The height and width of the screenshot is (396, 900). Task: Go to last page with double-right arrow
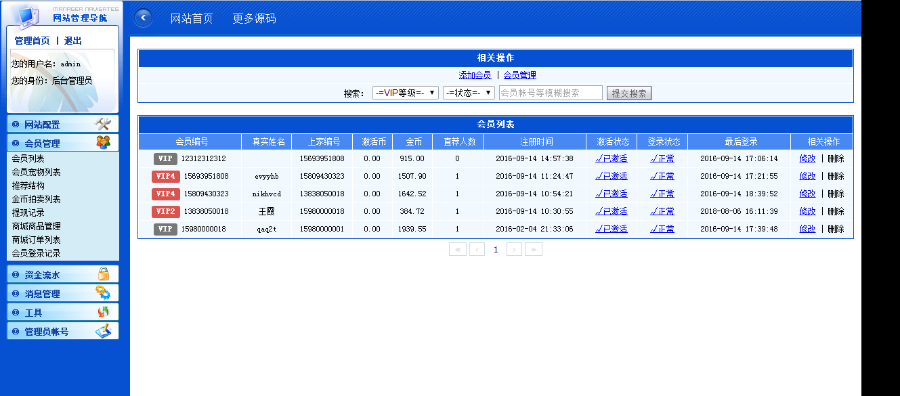[x=534, y=250]
